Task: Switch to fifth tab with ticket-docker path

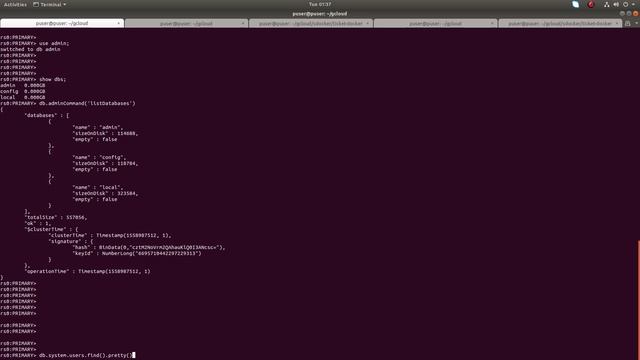Action: tap(560, 23)
